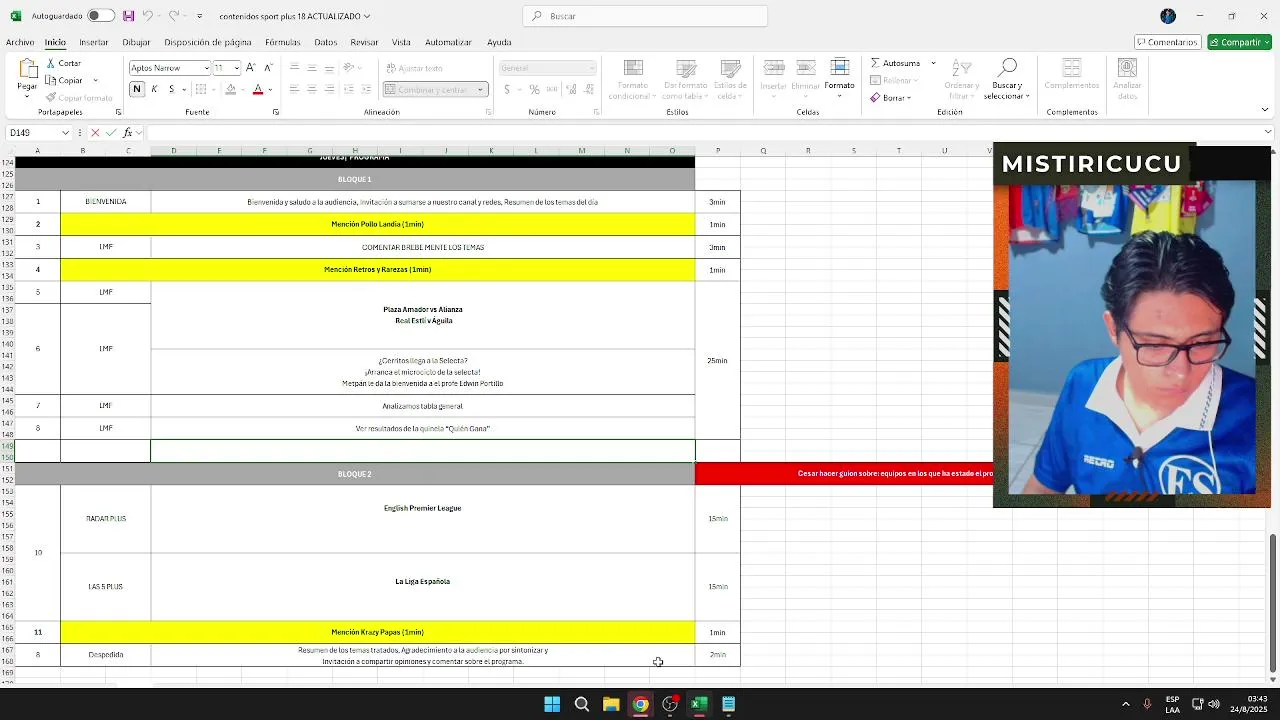
Task: Click the vertical scrollbar thumb
Action: (x=1272, y=602)
